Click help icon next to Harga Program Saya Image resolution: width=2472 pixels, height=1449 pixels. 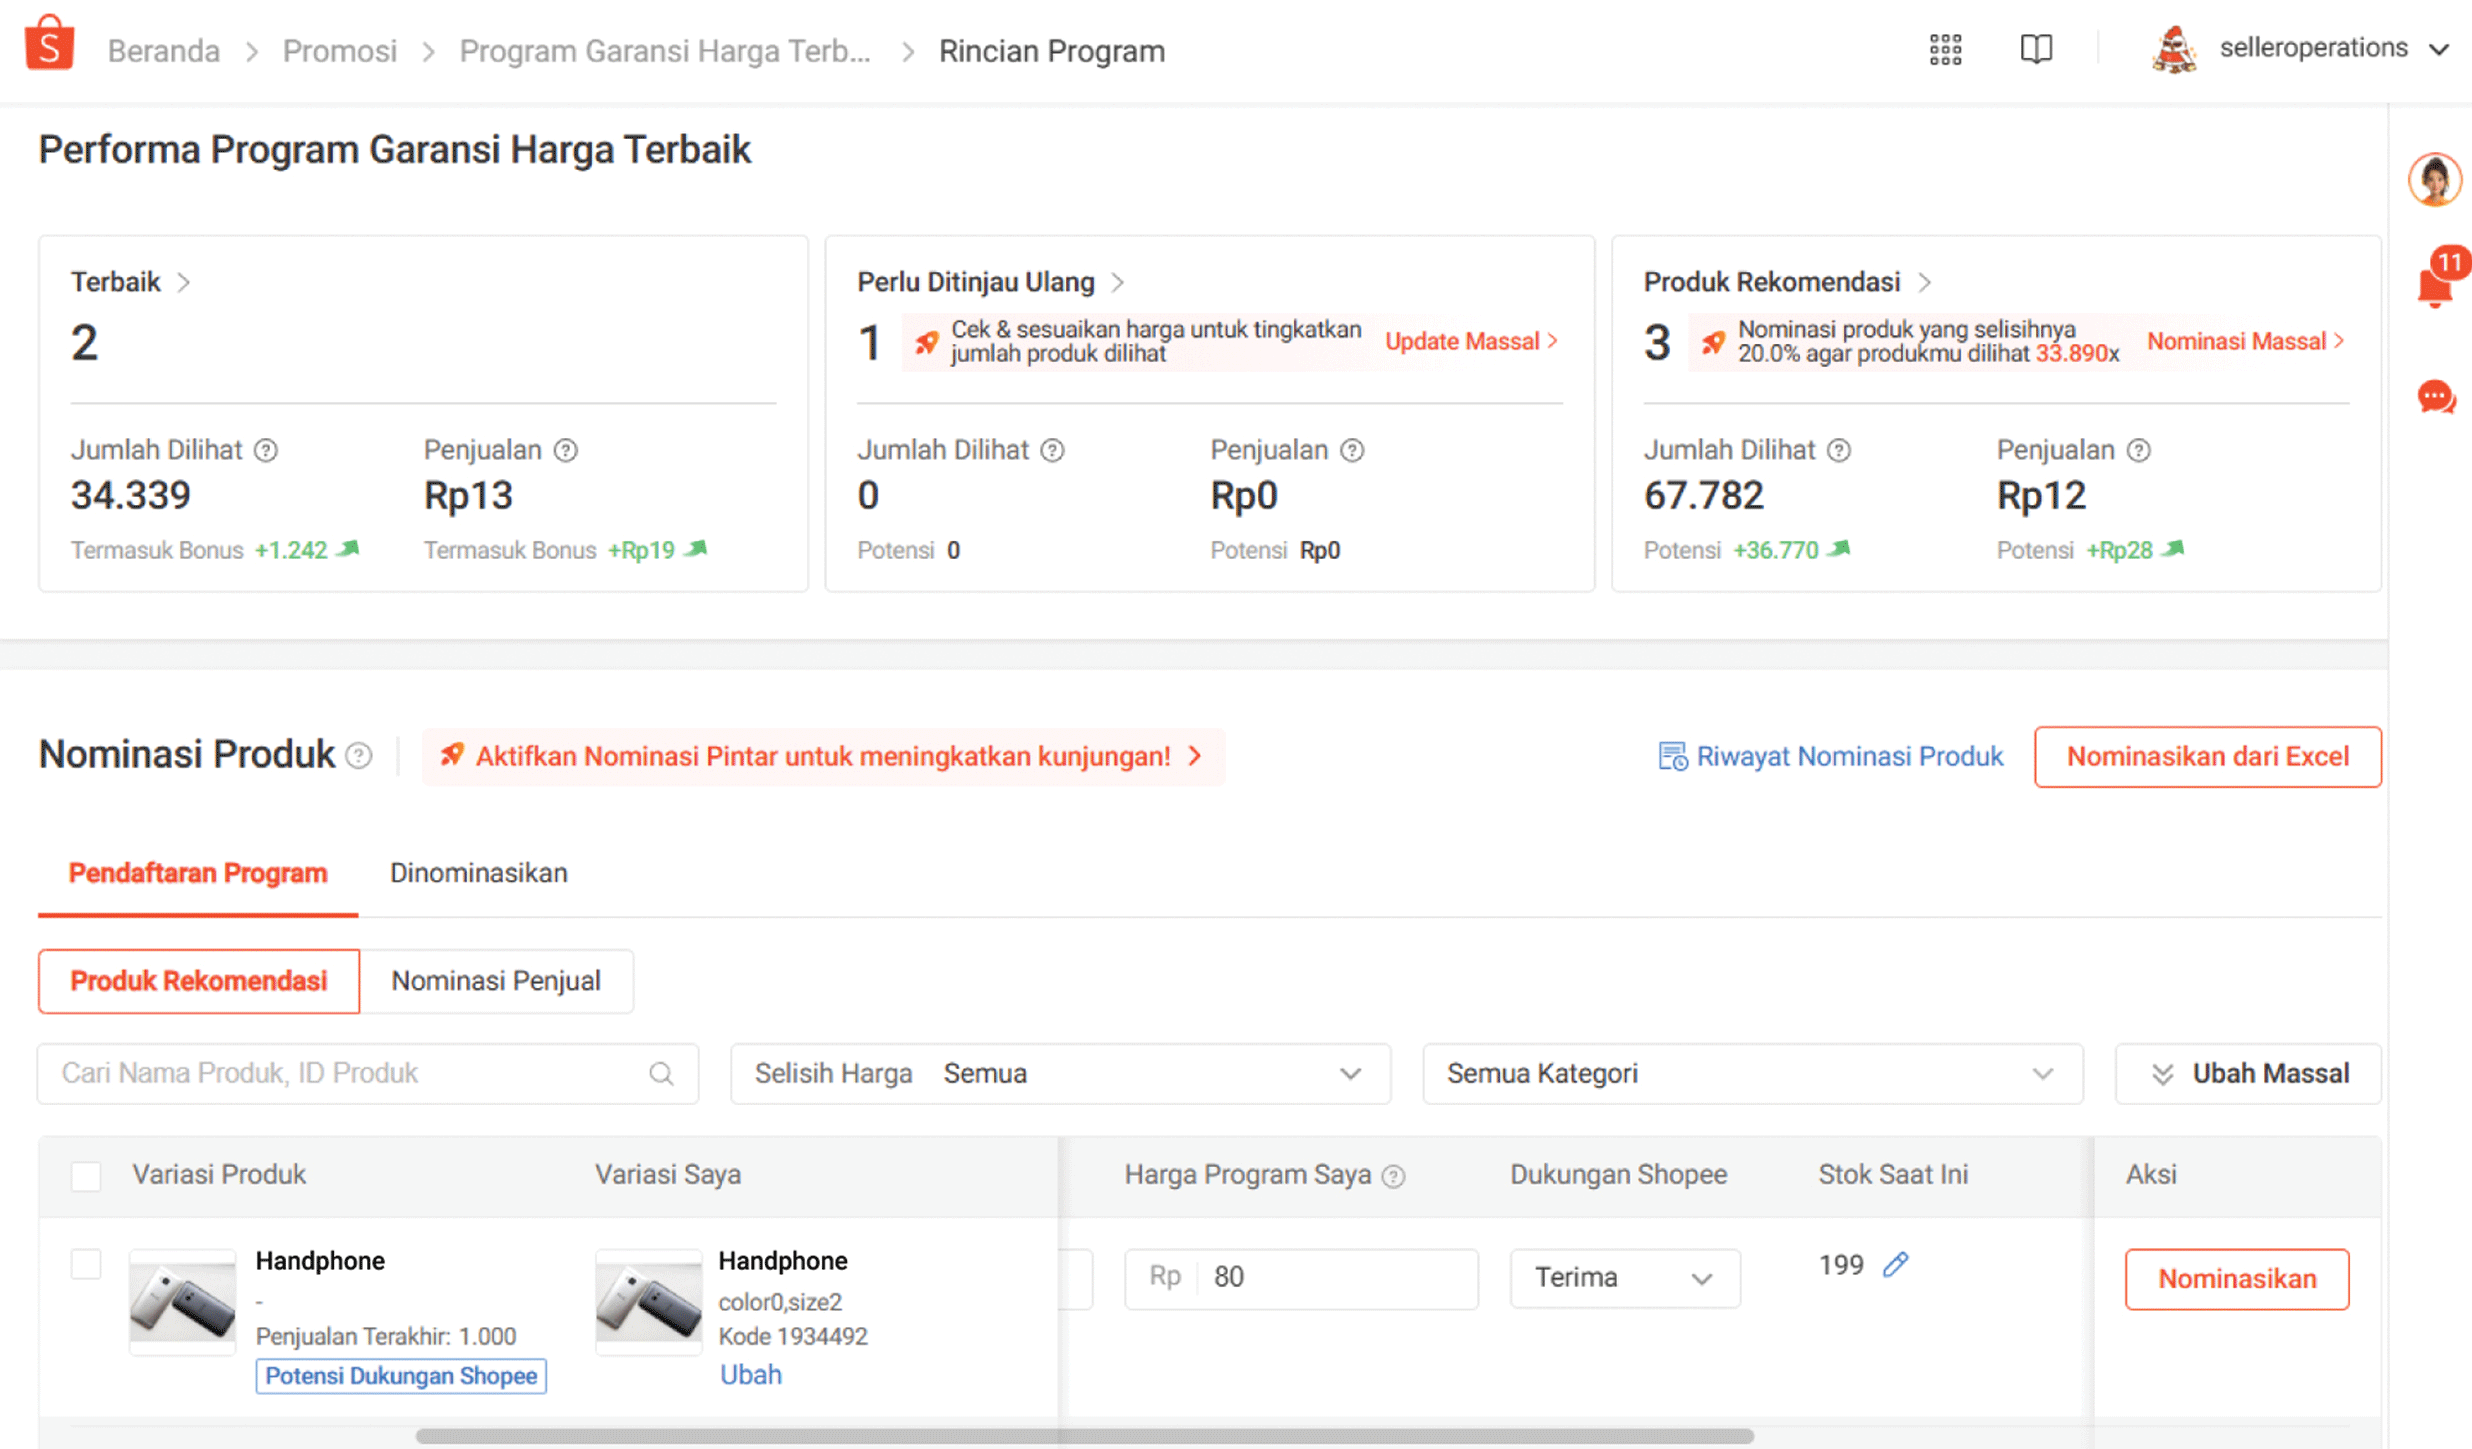pyautogui.click(x=1393, y=1176)
